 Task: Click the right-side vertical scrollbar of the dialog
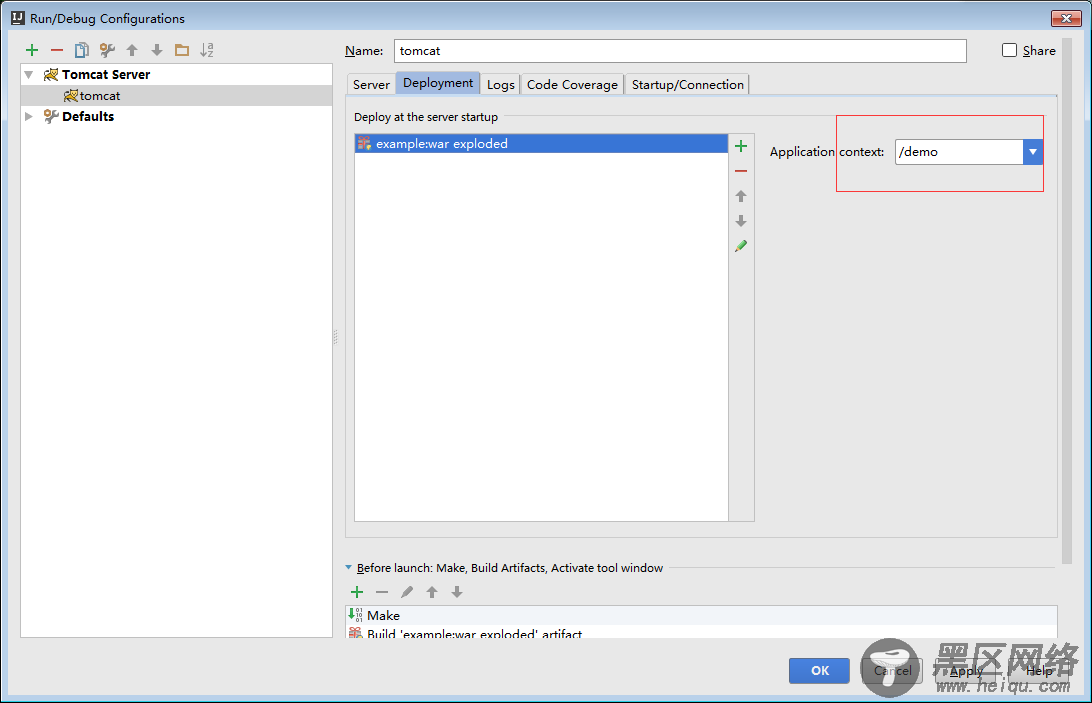click(x=1067, y=300)
